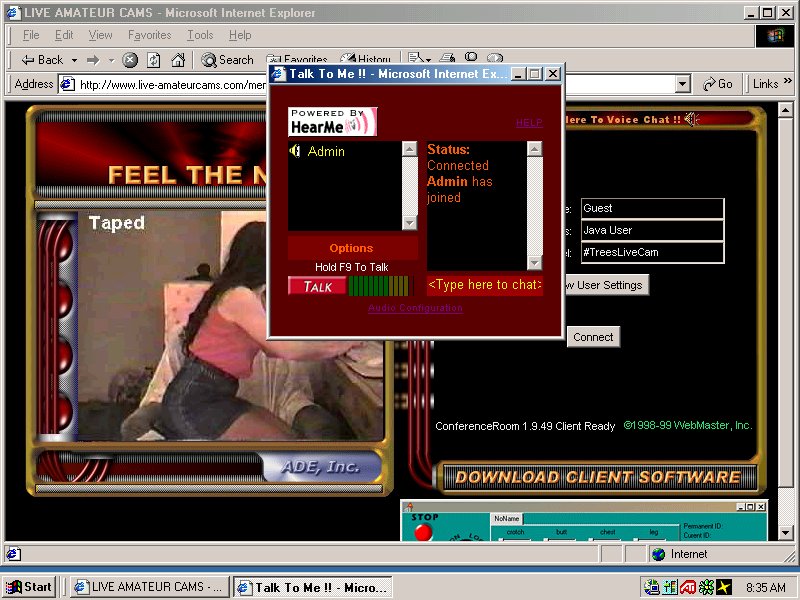Stop page loading with the Stop icon
This screenshot has width=800, height=600.
pos(130,60)
